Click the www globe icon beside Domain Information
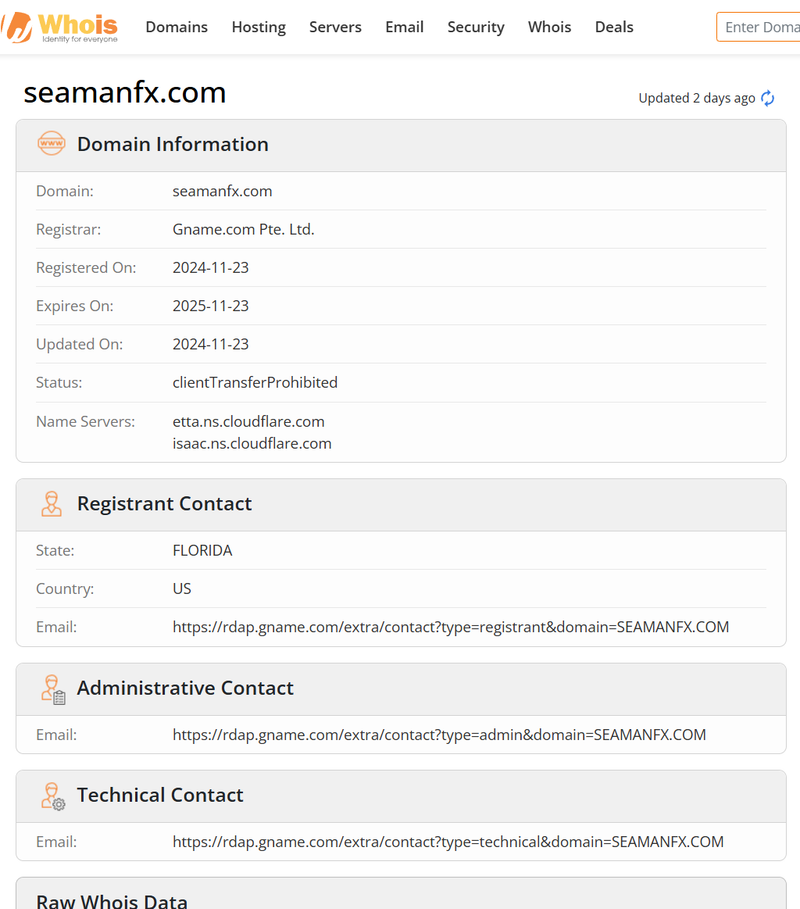Image resolution: width=800 pixels, height=909 pixels. click(x=52, y=143)
